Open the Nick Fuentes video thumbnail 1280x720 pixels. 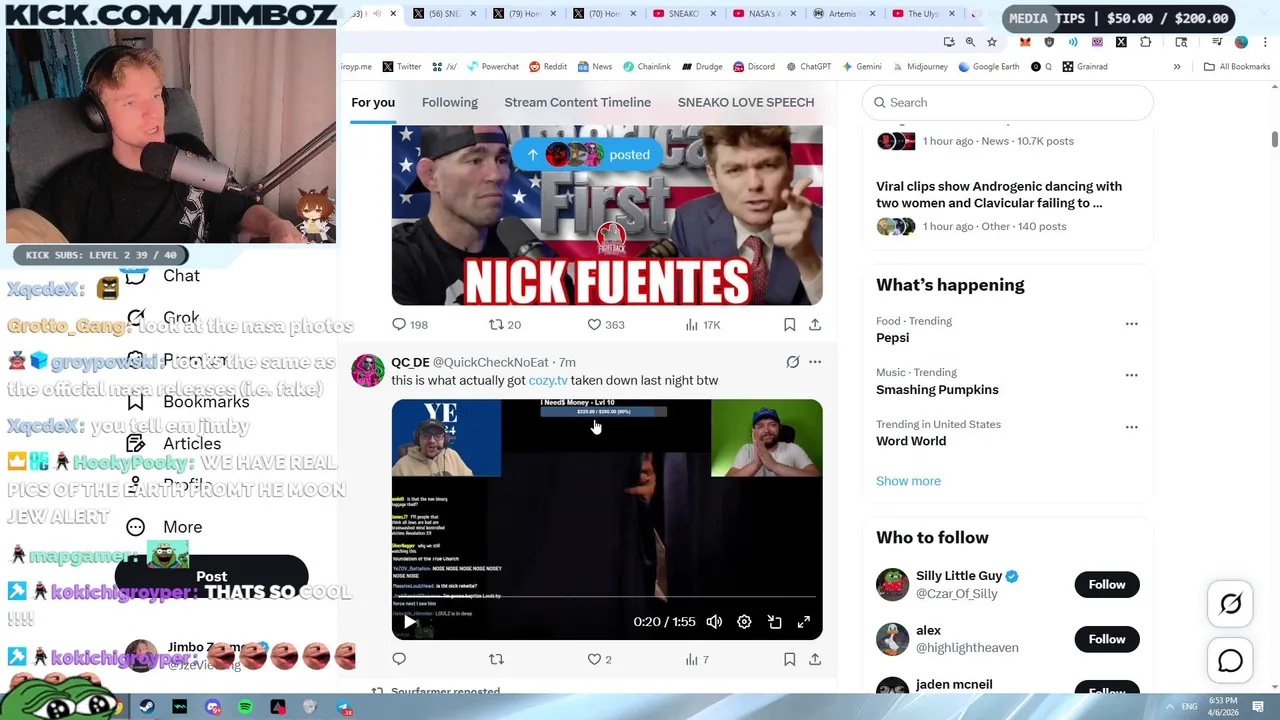point(607,215)
